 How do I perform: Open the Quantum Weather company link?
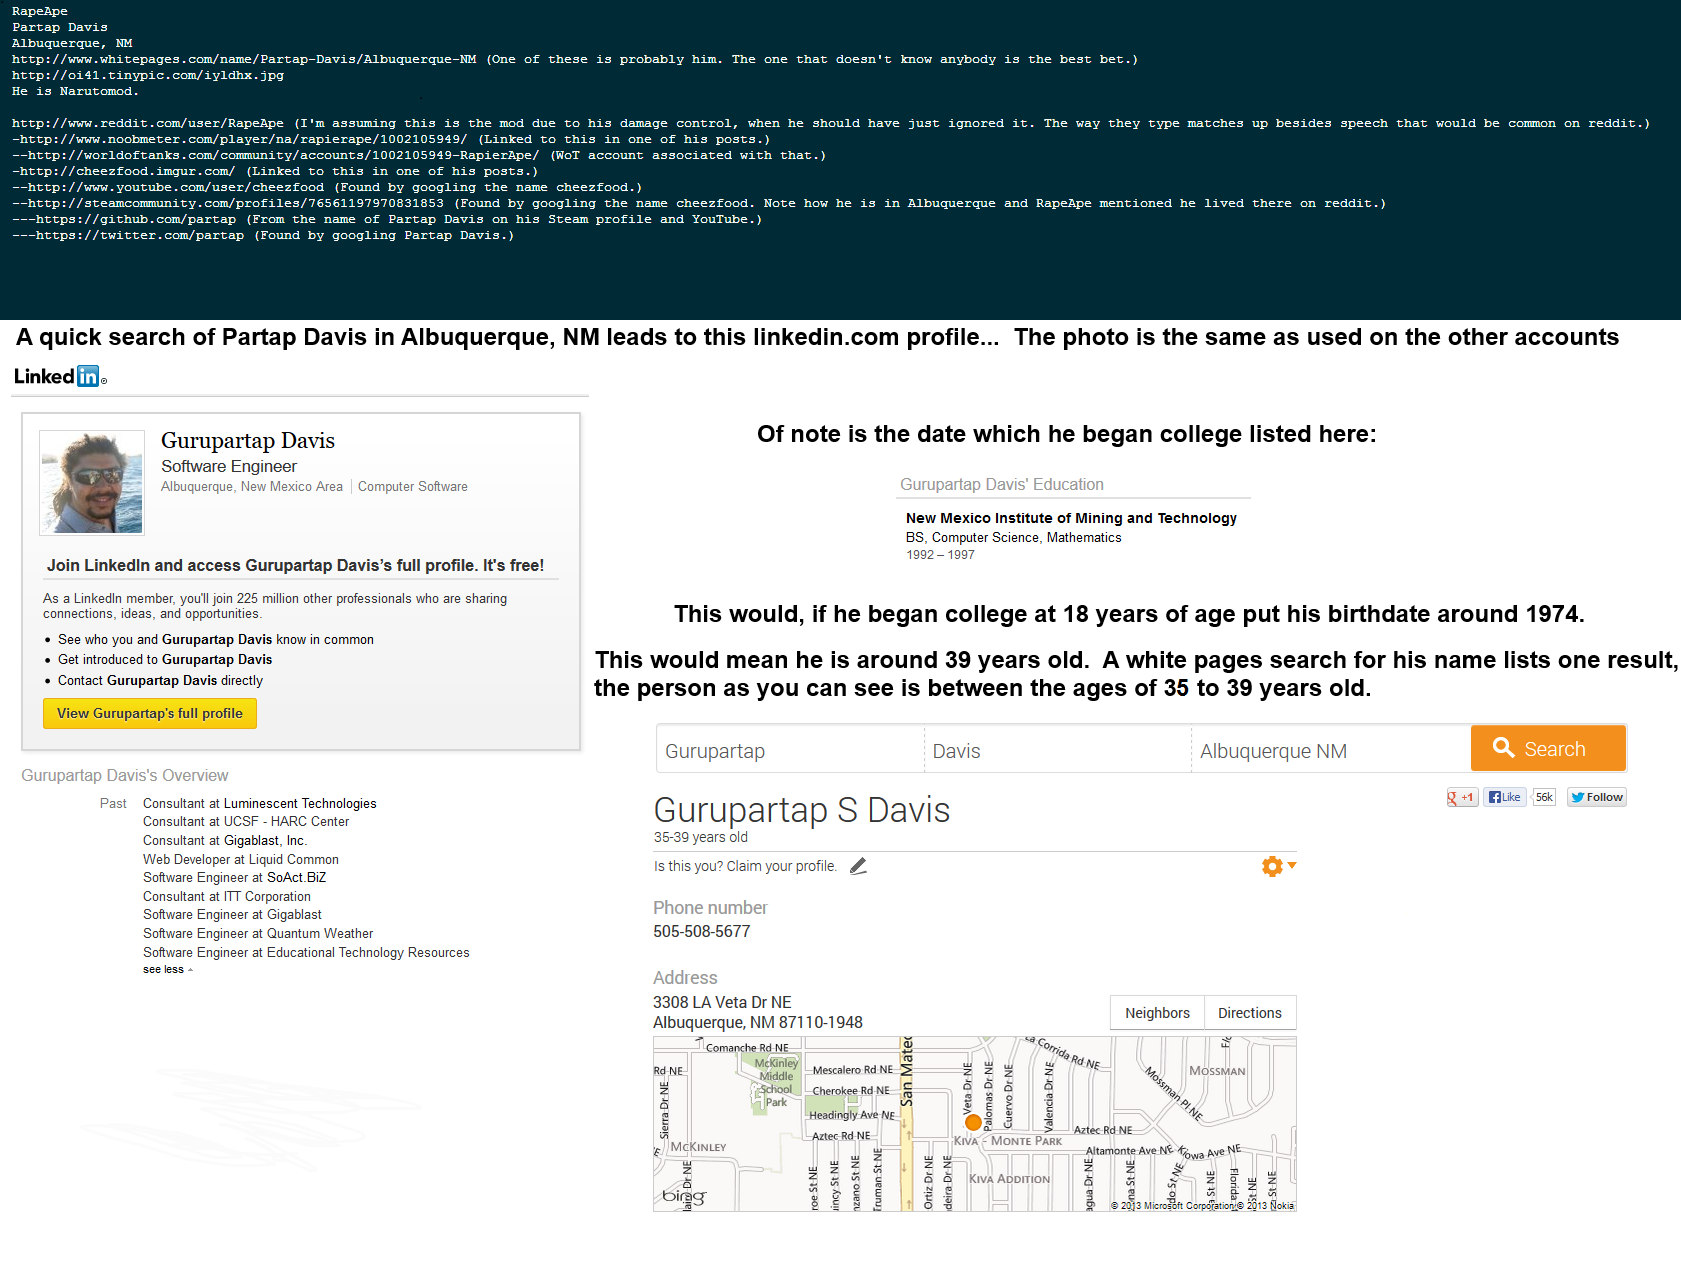[320, 934]
